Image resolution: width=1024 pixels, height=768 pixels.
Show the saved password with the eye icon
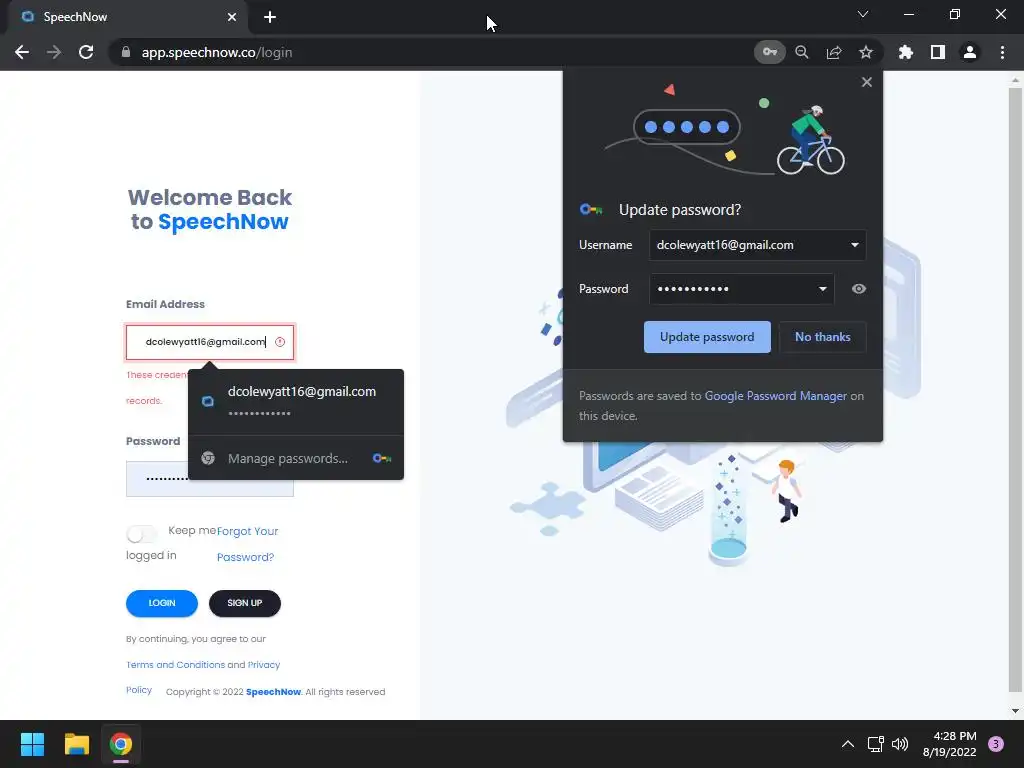pyautogui.click(x=859, y=289)
